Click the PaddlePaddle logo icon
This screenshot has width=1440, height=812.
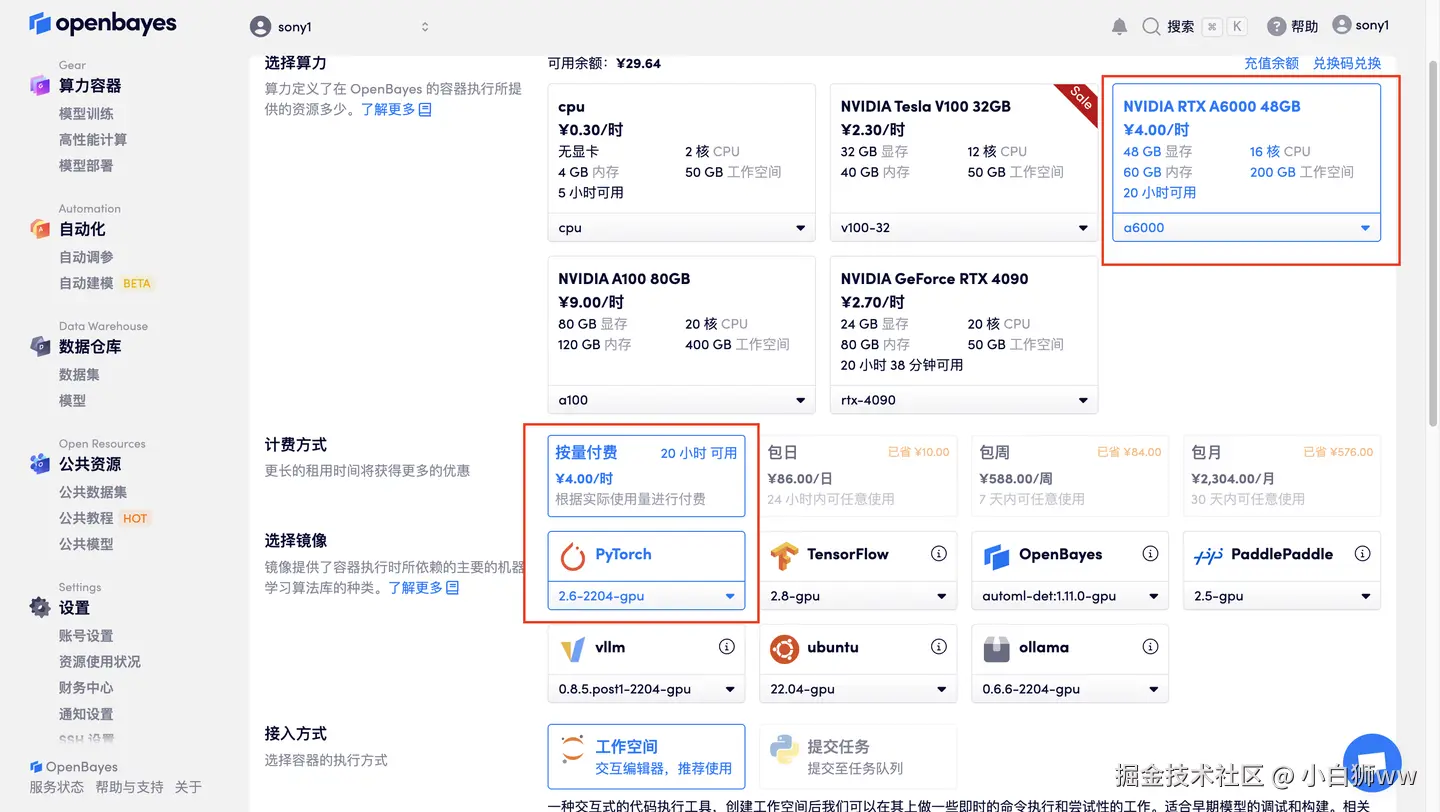(1208, 555)
